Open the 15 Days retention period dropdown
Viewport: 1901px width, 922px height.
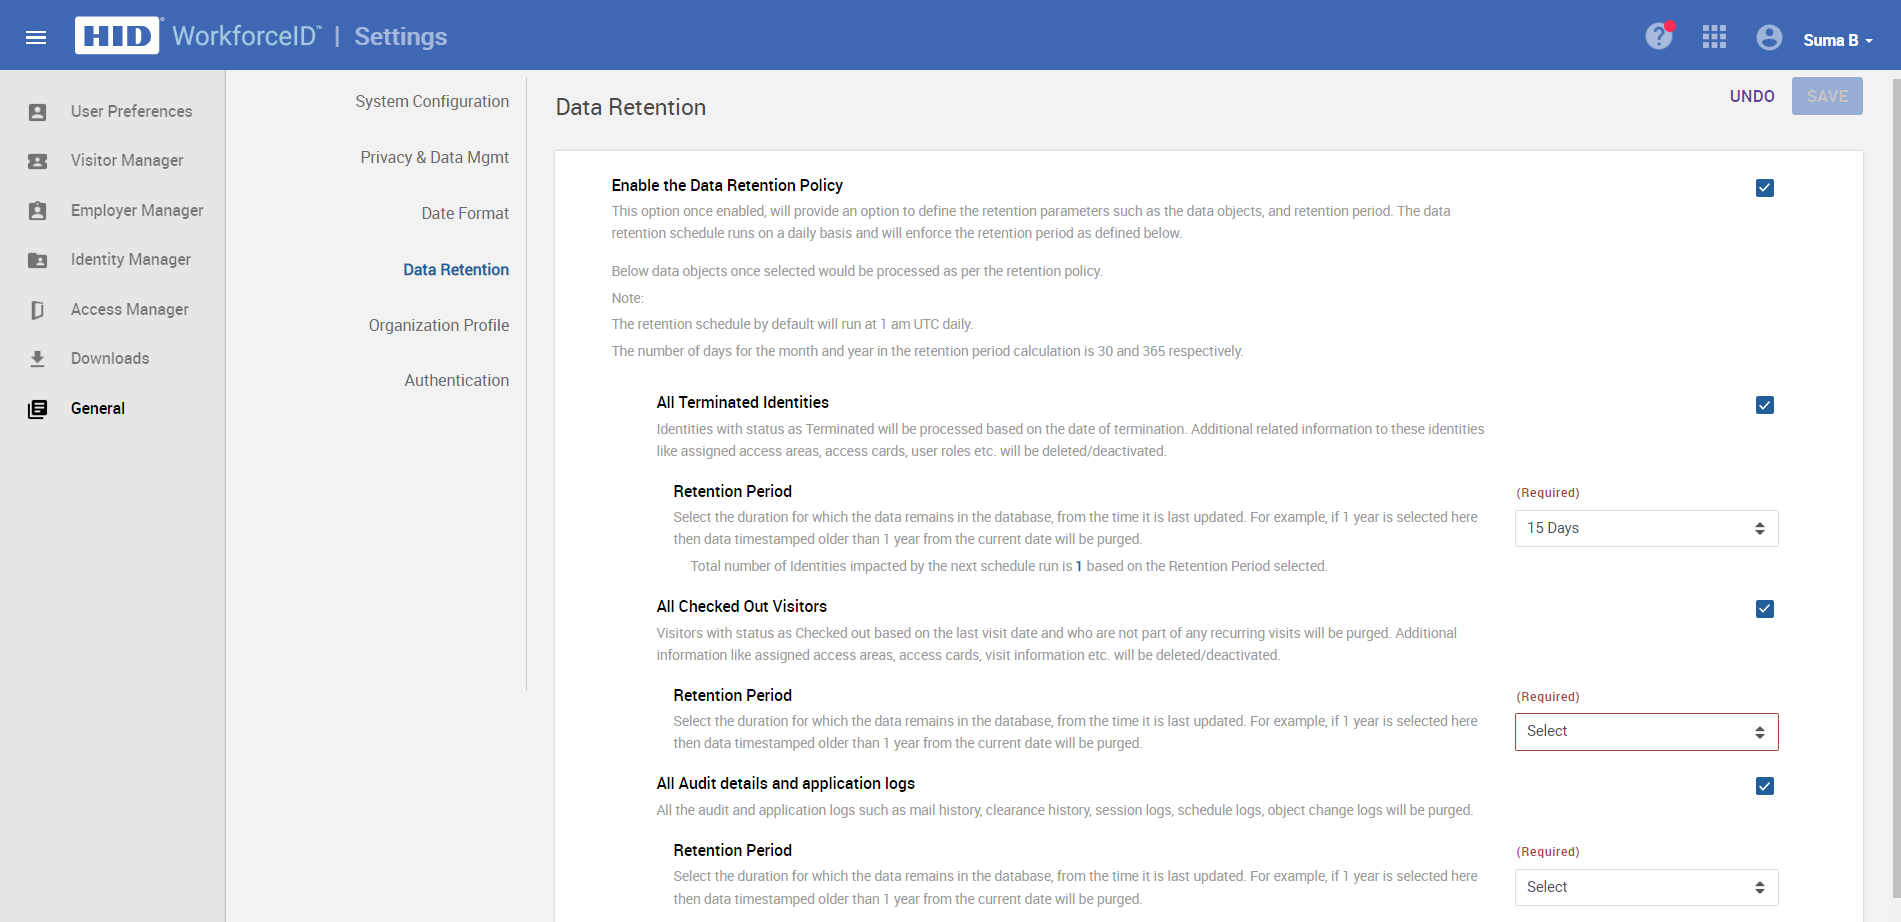[x=1646, y=528]
